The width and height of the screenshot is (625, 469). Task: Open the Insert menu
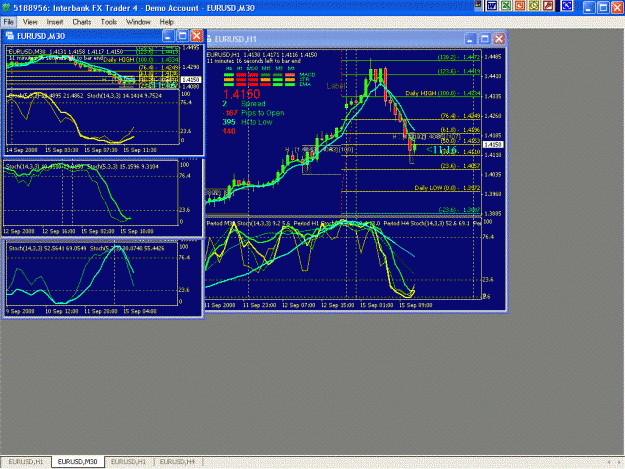[55, 22]
